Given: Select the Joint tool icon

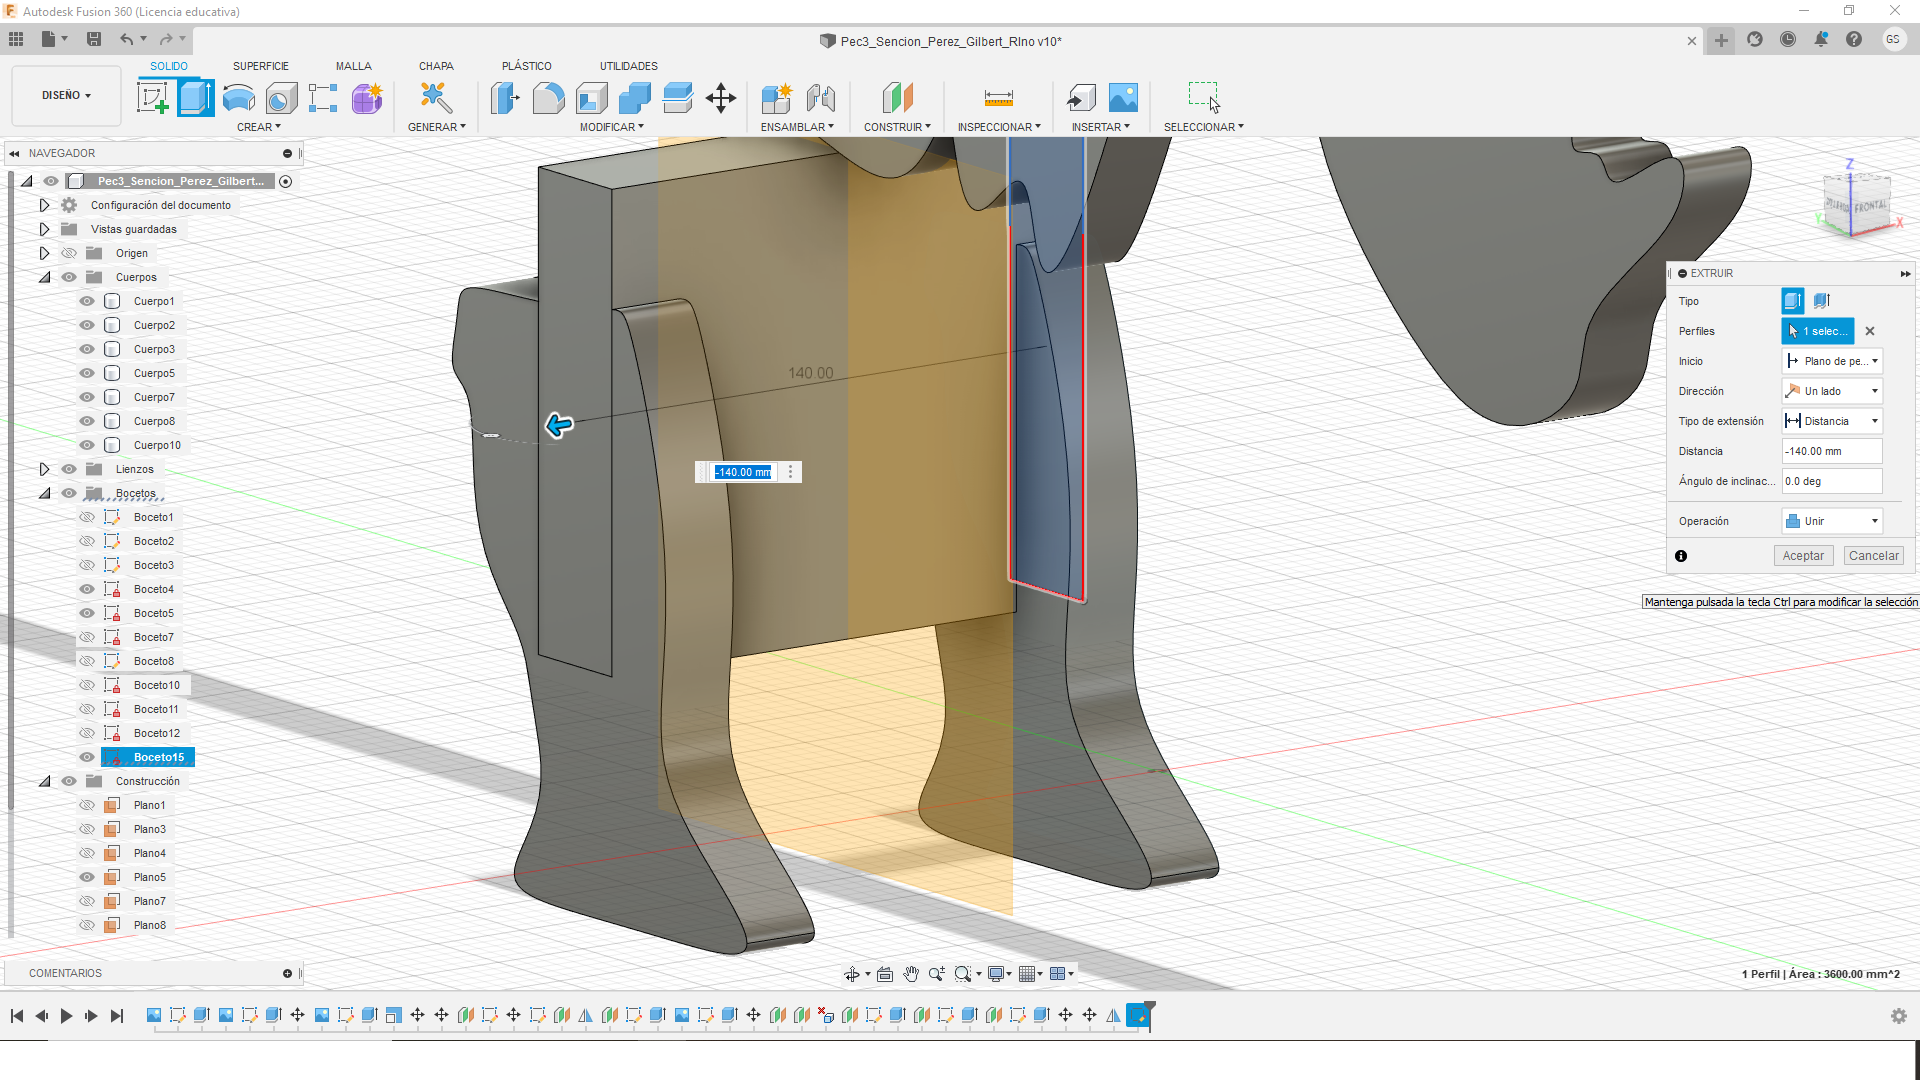Looking at the screenshot, I should [820, 98].
